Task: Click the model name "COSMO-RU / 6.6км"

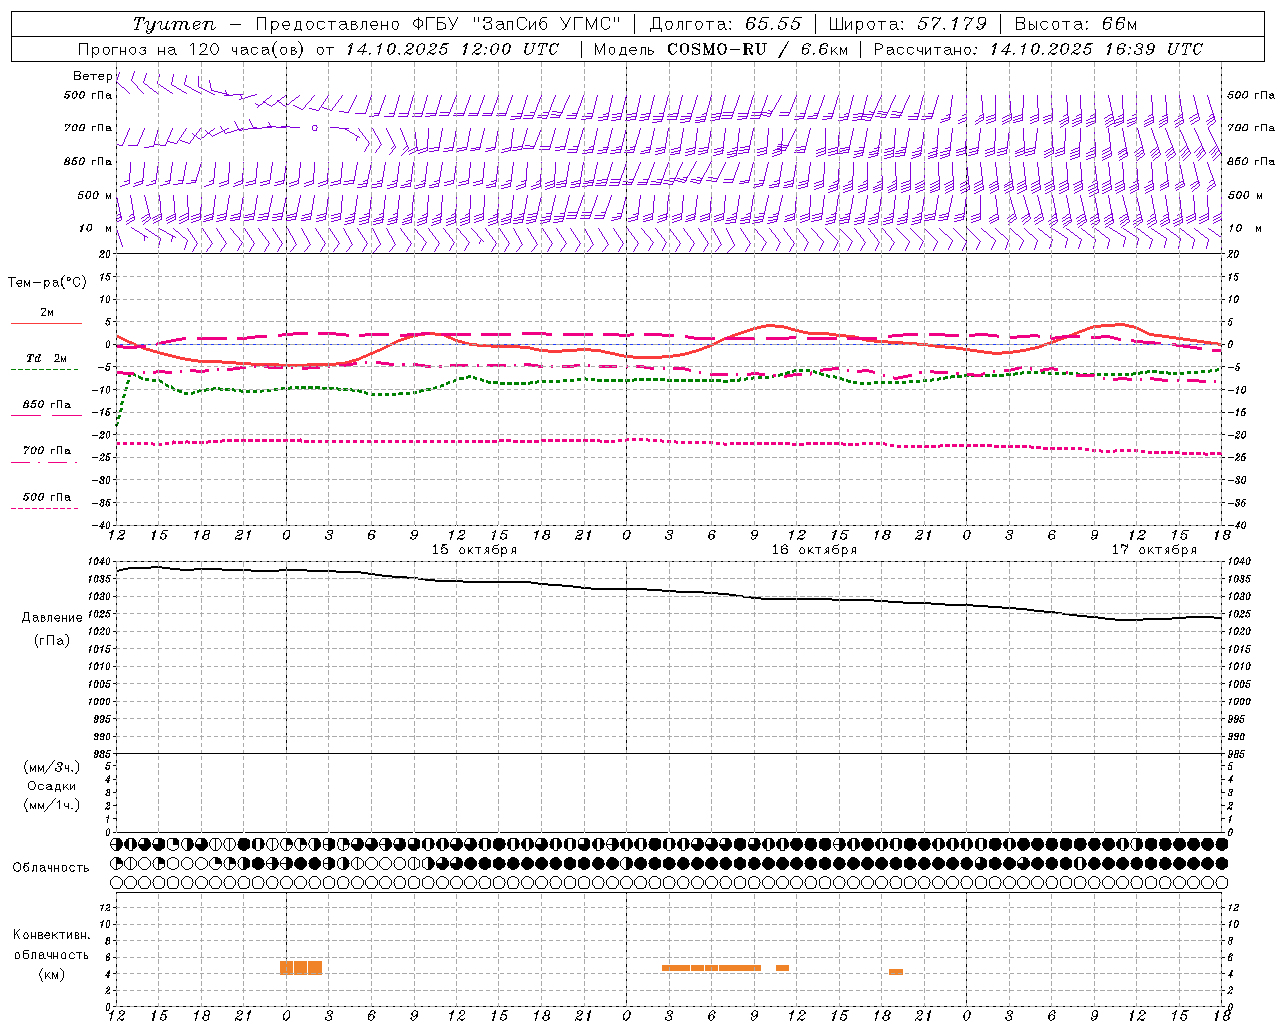Action: point(757,49)
